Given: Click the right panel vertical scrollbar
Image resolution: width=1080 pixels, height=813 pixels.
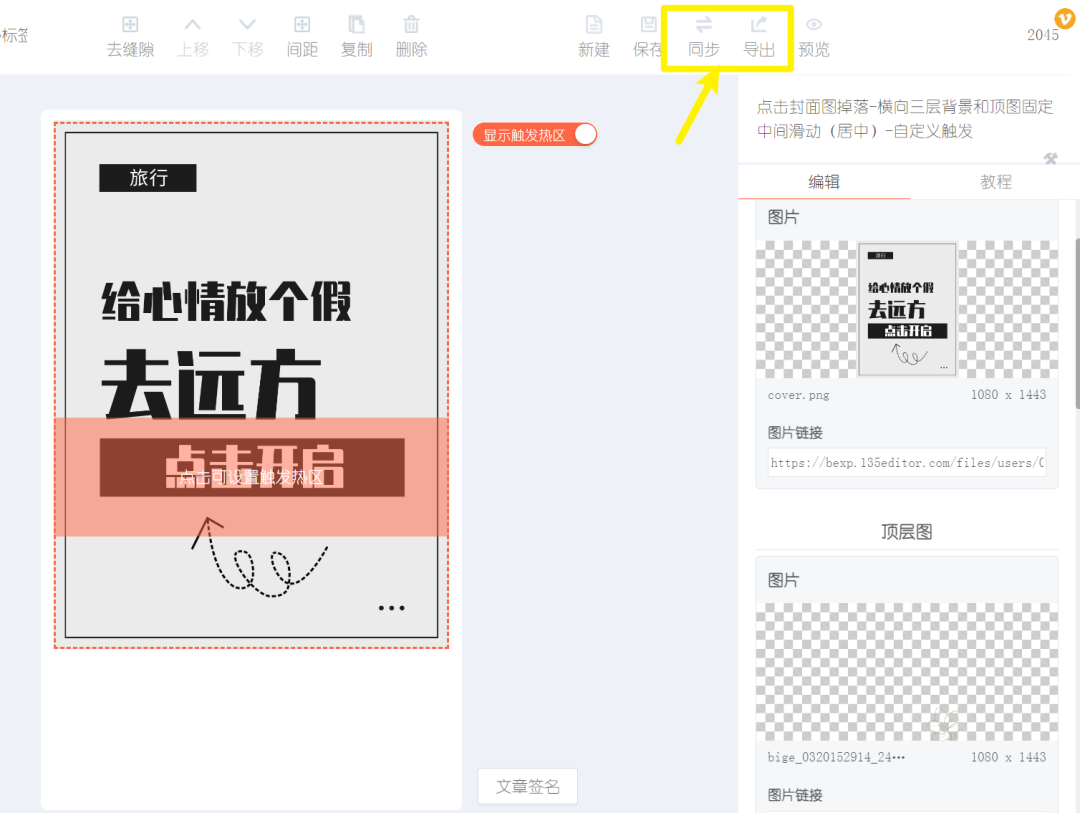Looking at the screenshot, I should (x=1076, y=324).
